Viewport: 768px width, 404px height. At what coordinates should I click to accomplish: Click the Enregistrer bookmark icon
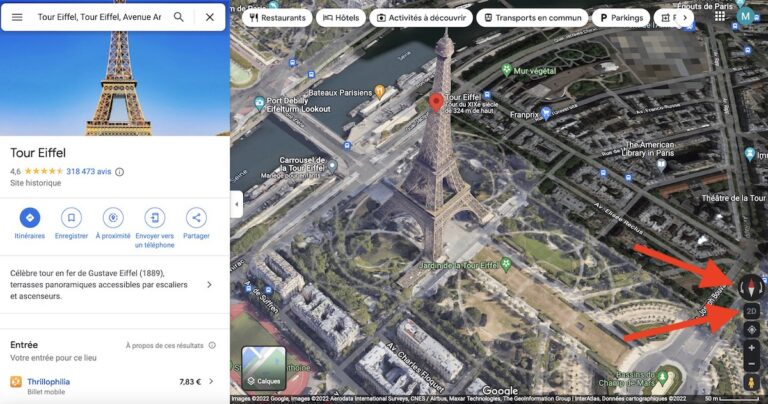71,217
